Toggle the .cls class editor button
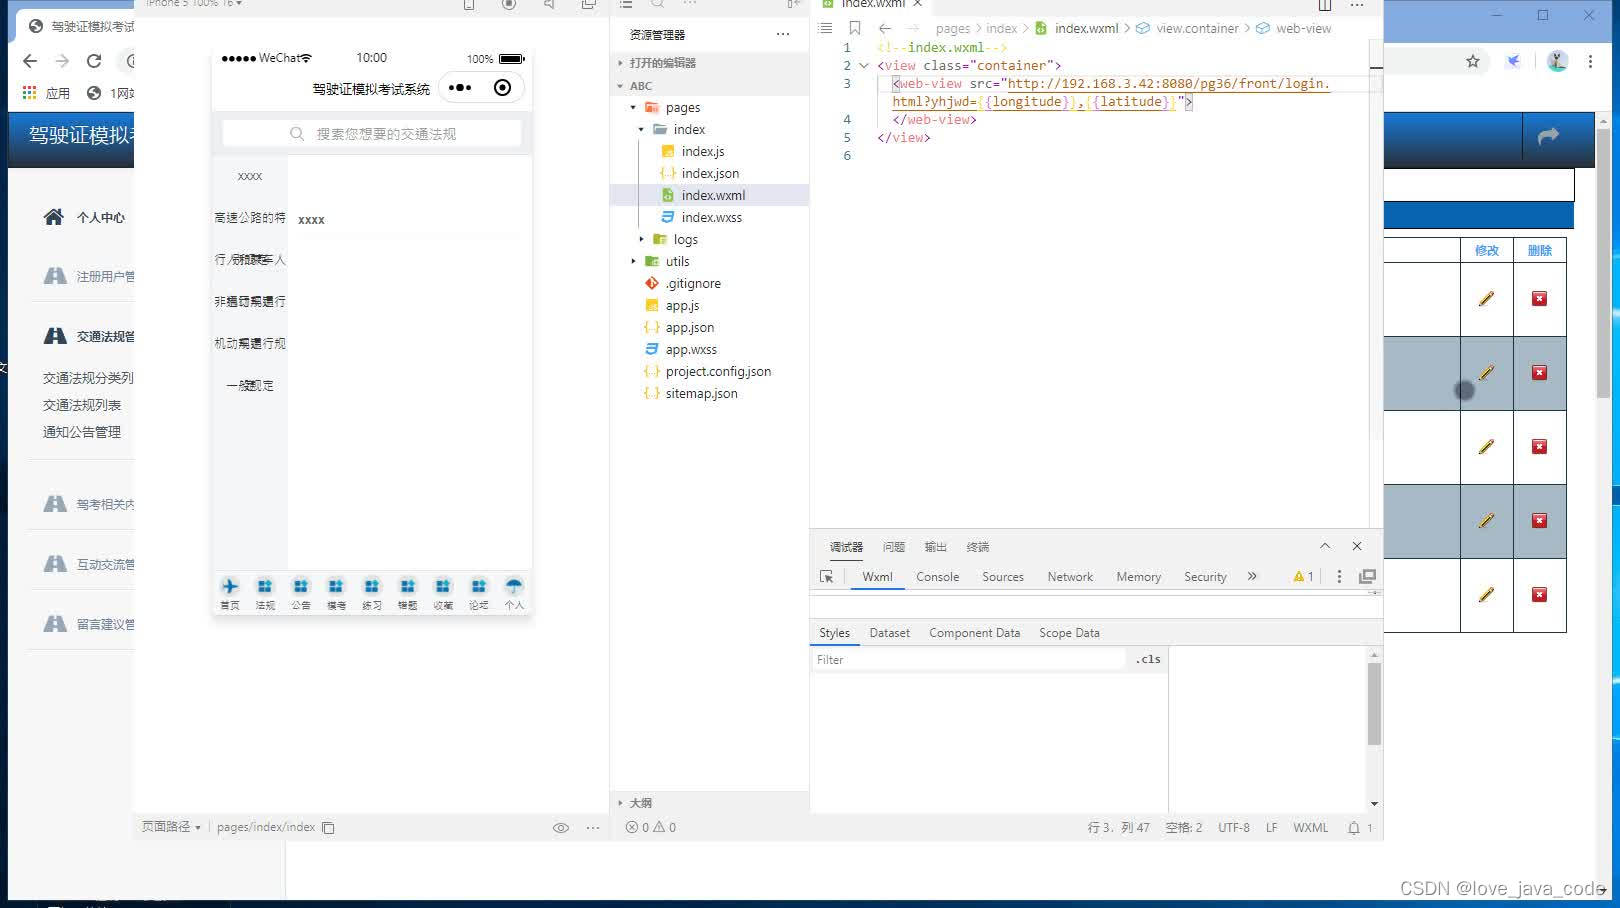The image size is (1620, 908). [x=1148, y=660]
